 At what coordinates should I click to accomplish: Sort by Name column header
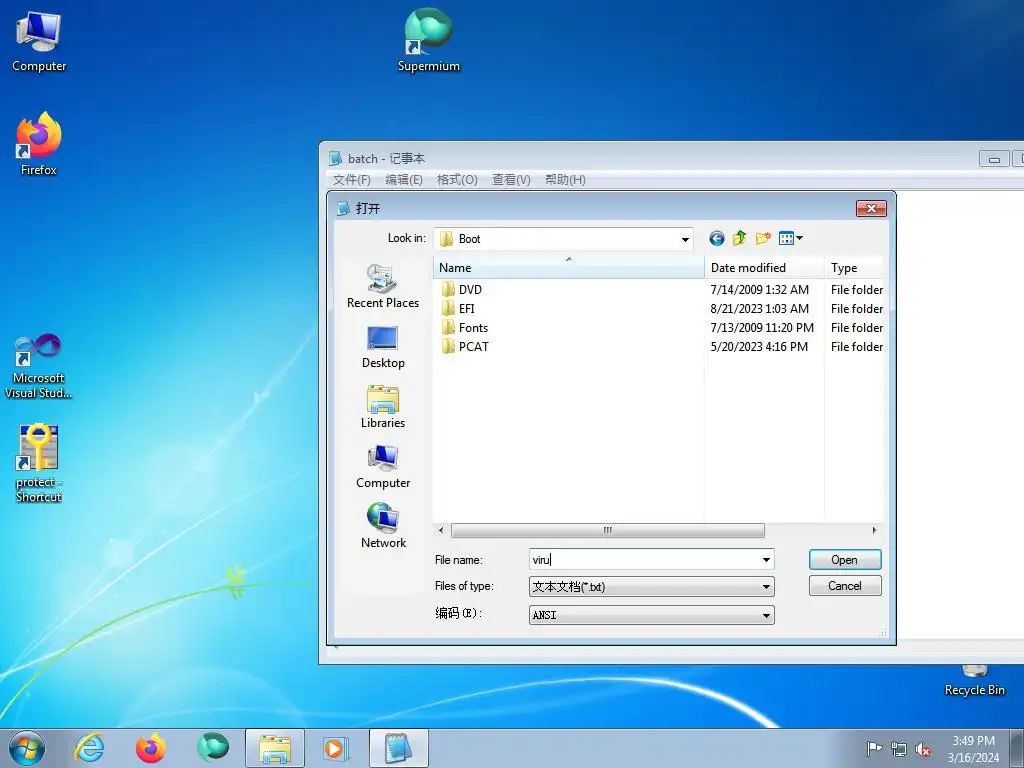point(568,268)
